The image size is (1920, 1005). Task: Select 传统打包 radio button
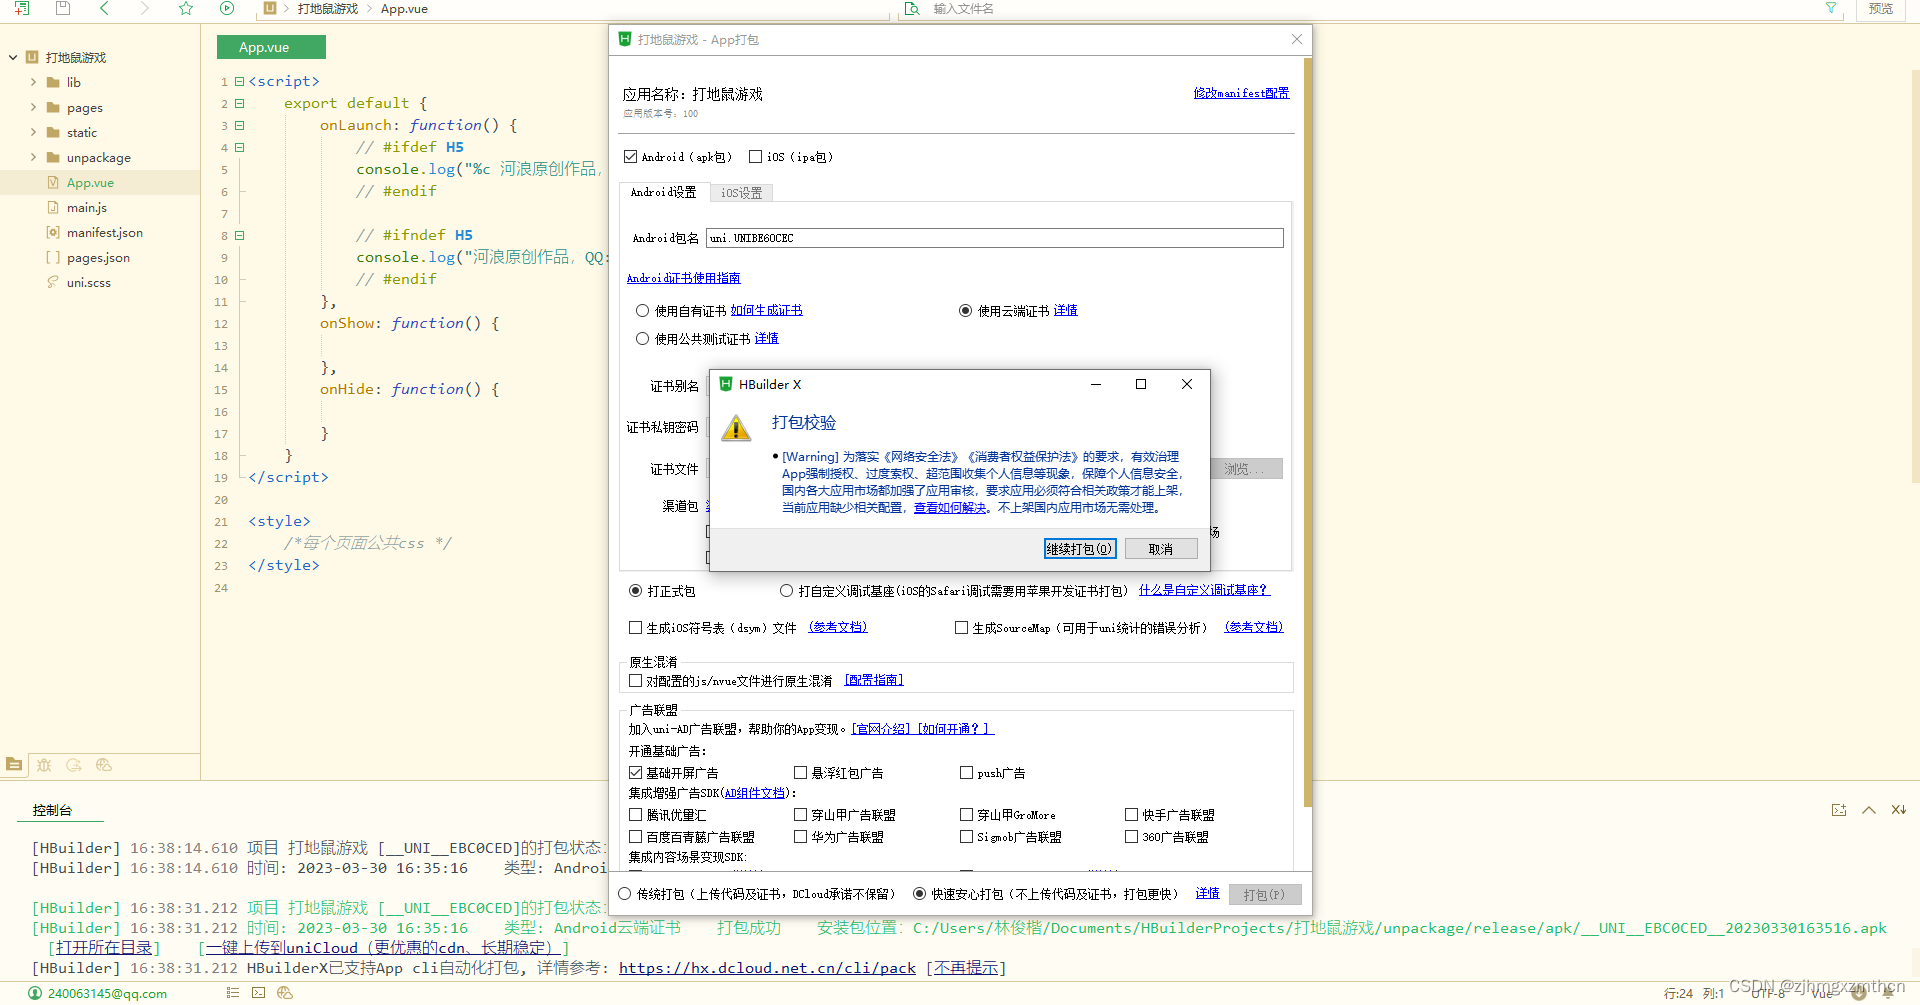(x=625, y=894)
